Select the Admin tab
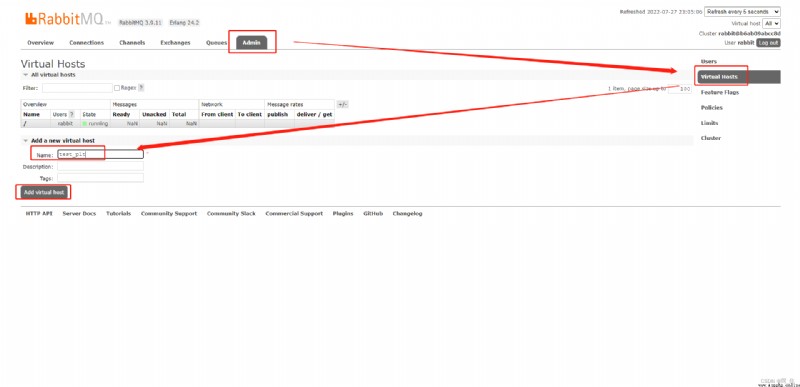Image resolution: width=800 pixels, height=387 pixels. [251, 43]
